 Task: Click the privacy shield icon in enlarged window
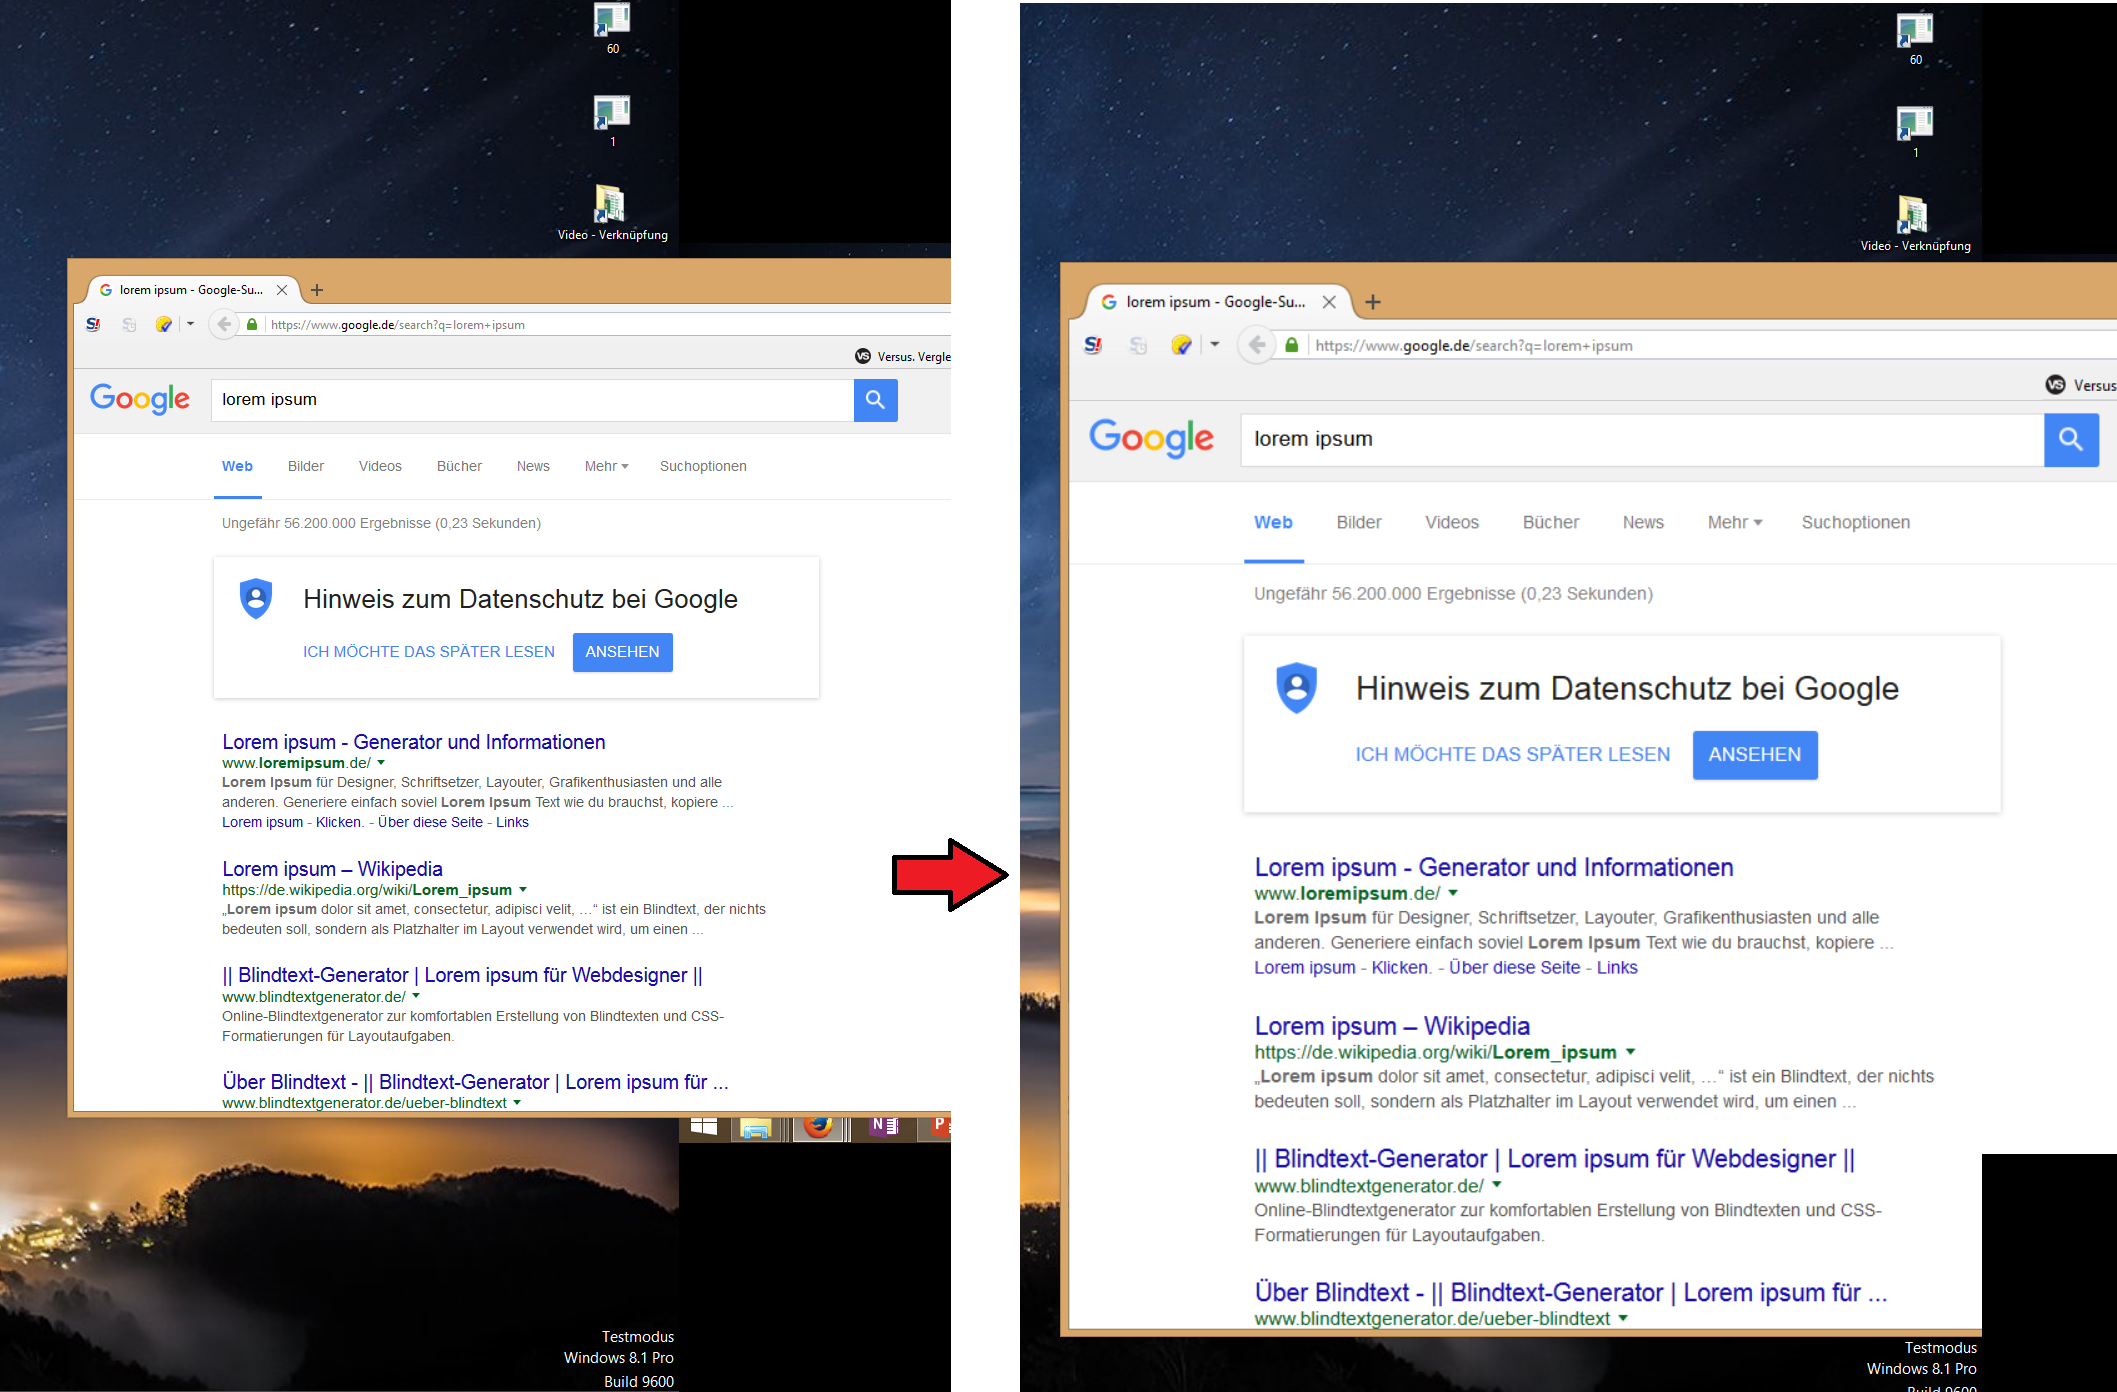coord(1297,687)
